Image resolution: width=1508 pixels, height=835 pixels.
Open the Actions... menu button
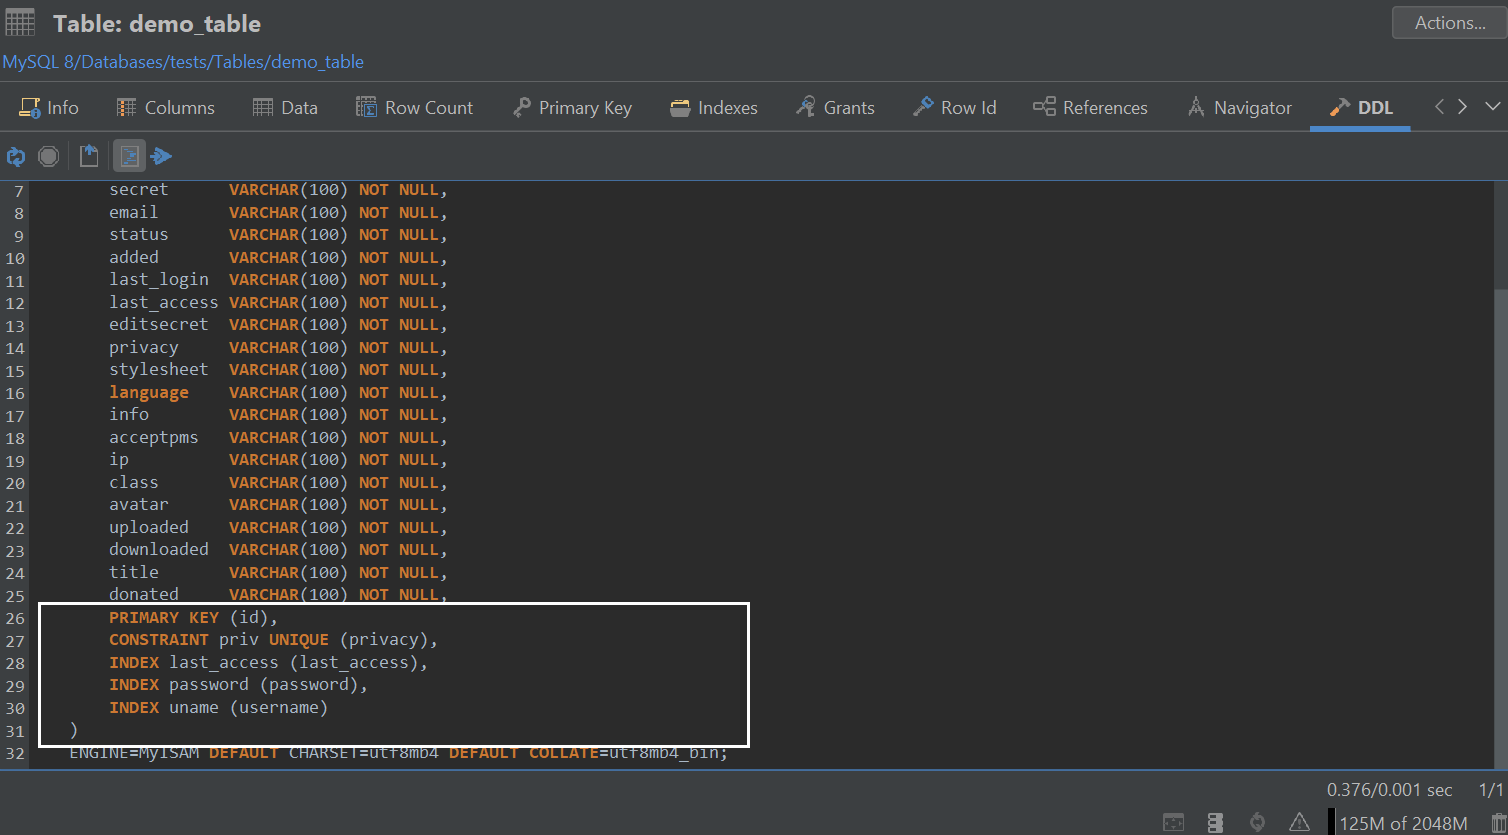(1449, 22)
